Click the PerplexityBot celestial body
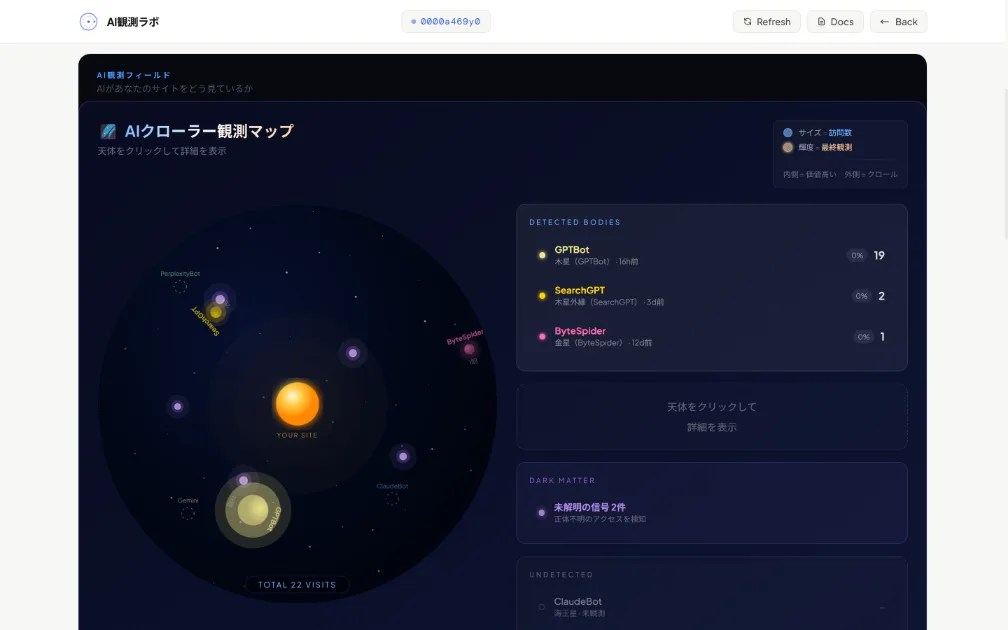Viewport: 1008px width, 630px height. (x=182, y=289)
